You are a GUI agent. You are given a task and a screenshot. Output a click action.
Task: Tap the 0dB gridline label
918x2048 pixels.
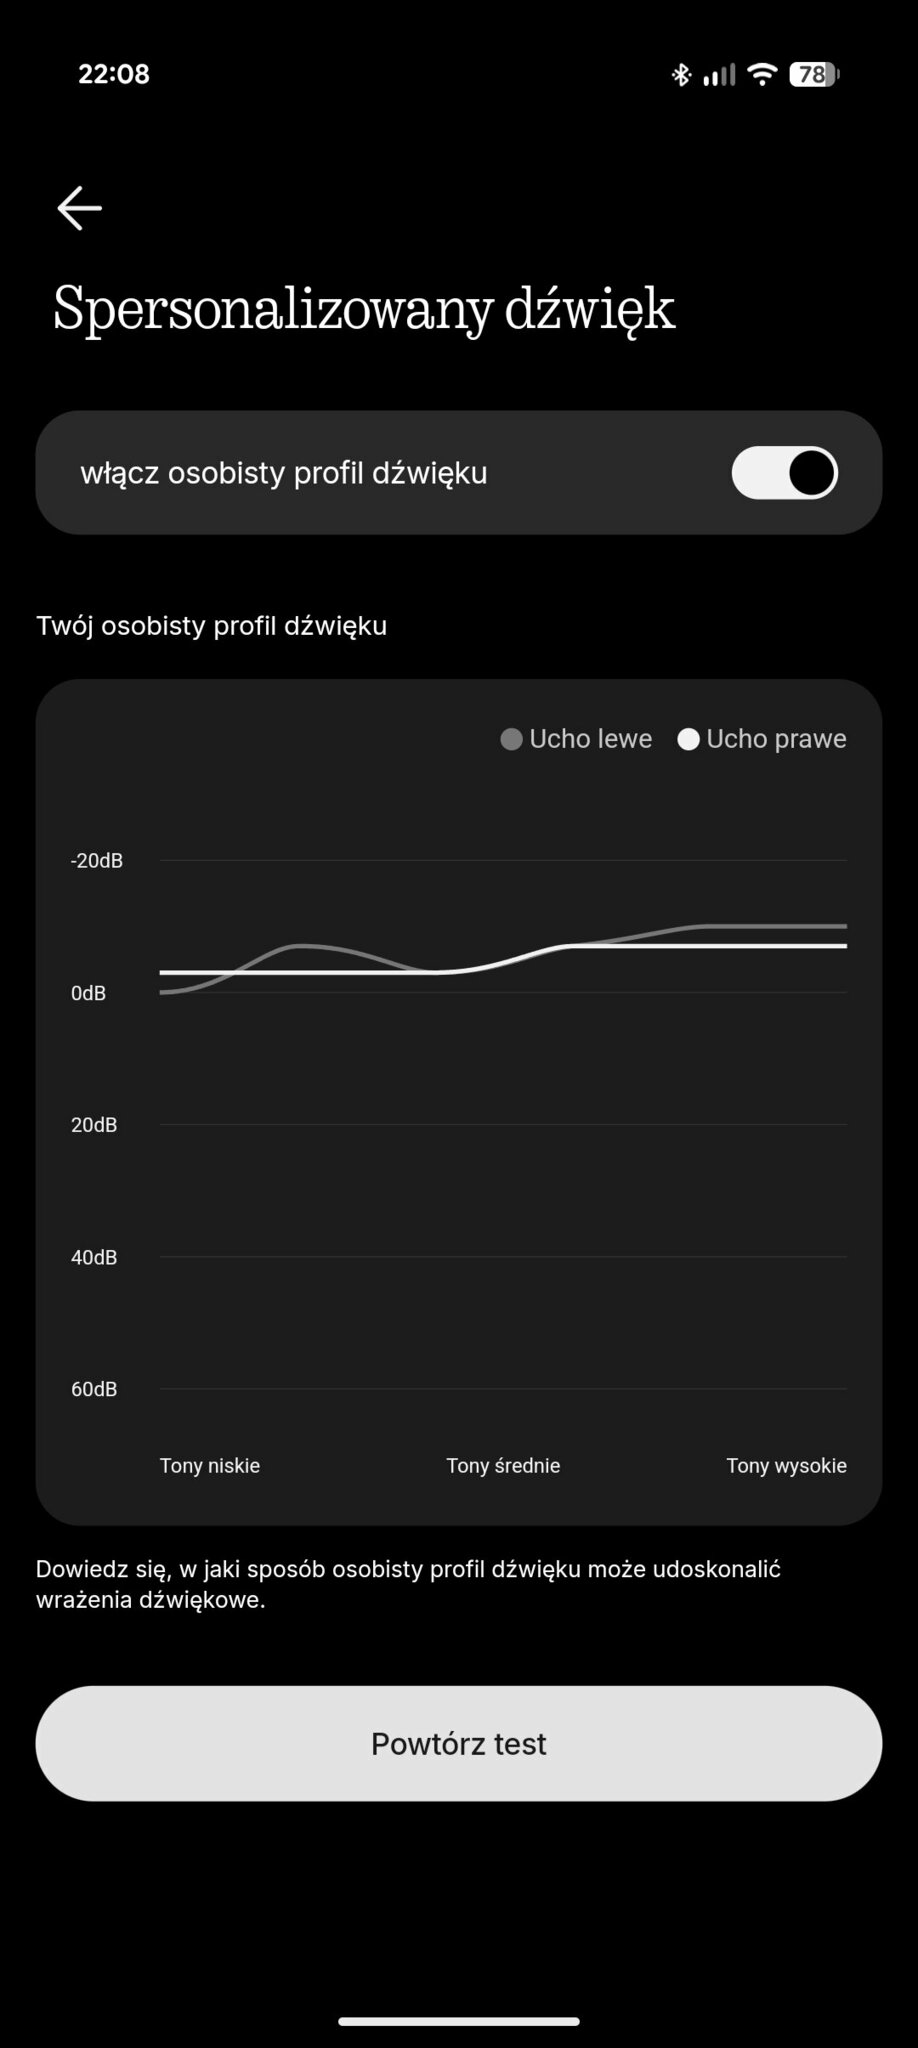tap(88, 993)
